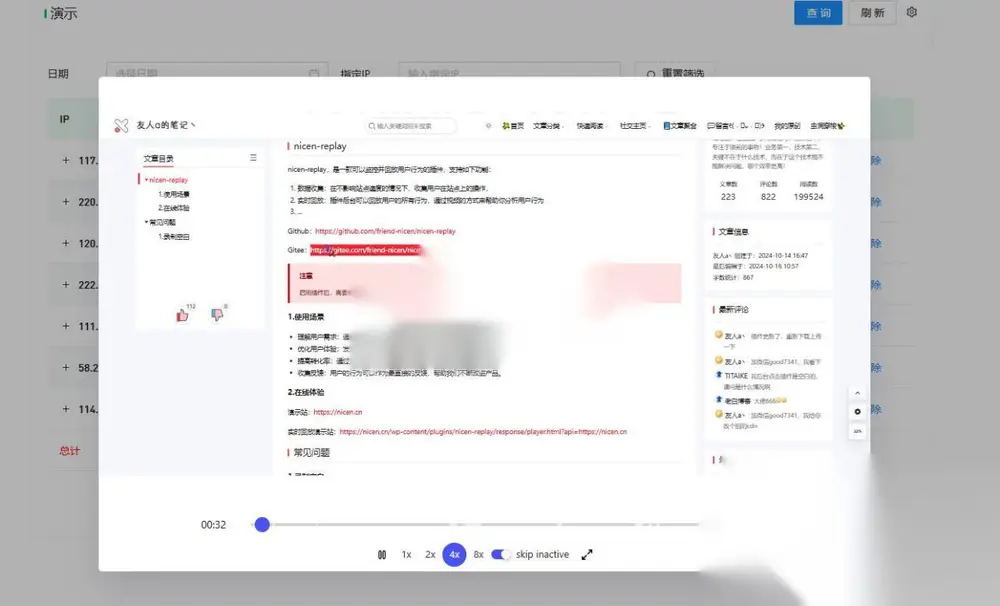Click the replay progress slider handle
The image size is (1000, 606).
coord(262,524)
